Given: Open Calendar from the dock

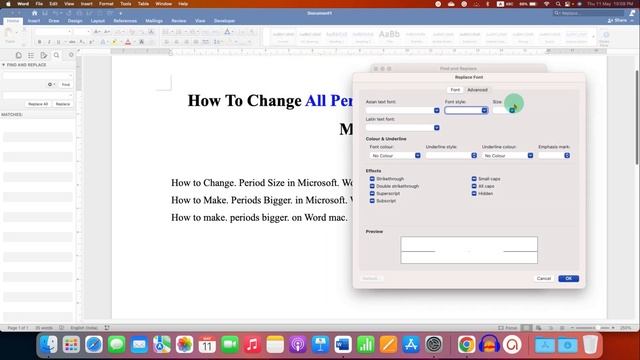Looking at the screenshot, I should (x=207, y=344).
